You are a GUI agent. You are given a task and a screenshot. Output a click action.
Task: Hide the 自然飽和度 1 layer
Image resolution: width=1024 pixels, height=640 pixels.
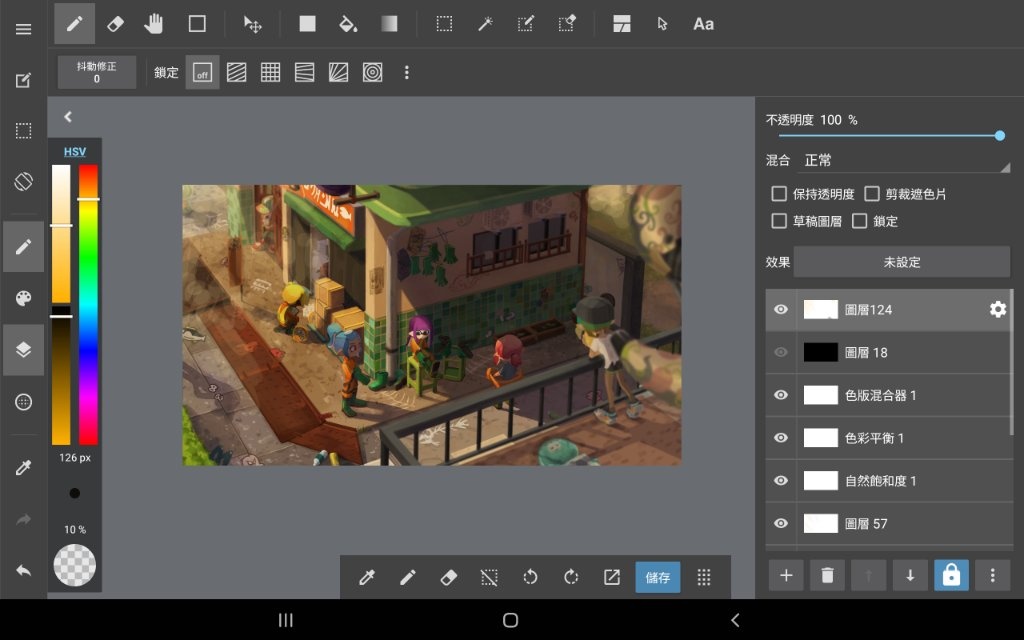[x=780, y=481]
